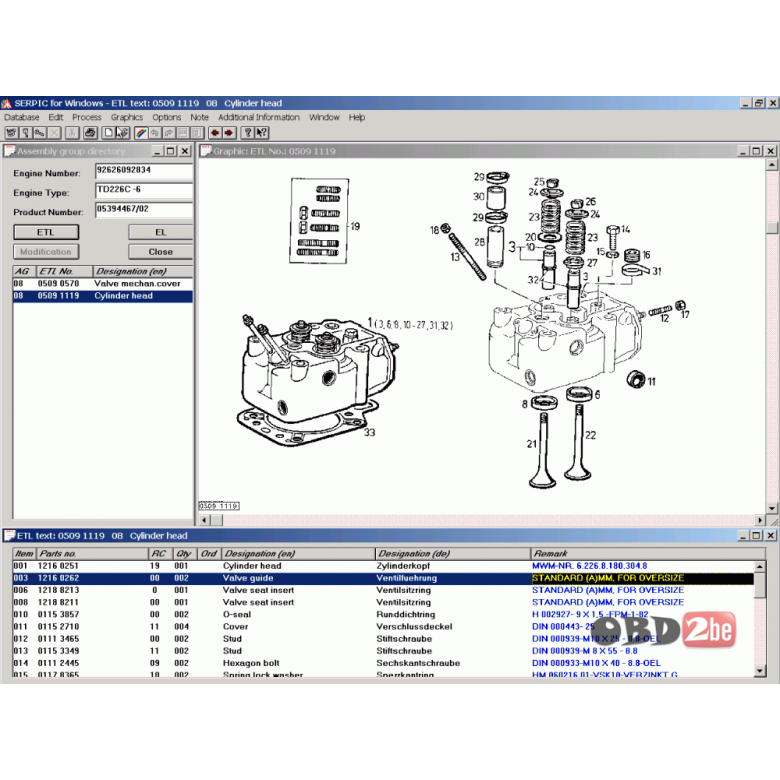Click the Modification button
Image resolution: width=780 pixels, height=780 pixels.
click(x=46, y=252)
